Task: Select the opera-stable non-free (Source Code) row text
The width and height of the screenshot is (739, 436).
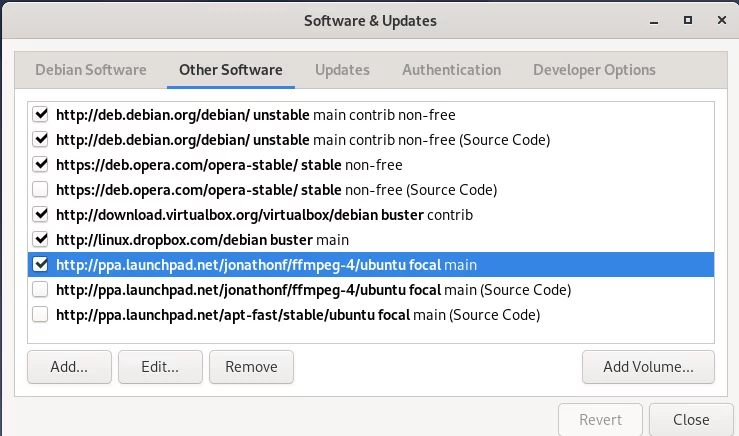Action: (277, 190)
